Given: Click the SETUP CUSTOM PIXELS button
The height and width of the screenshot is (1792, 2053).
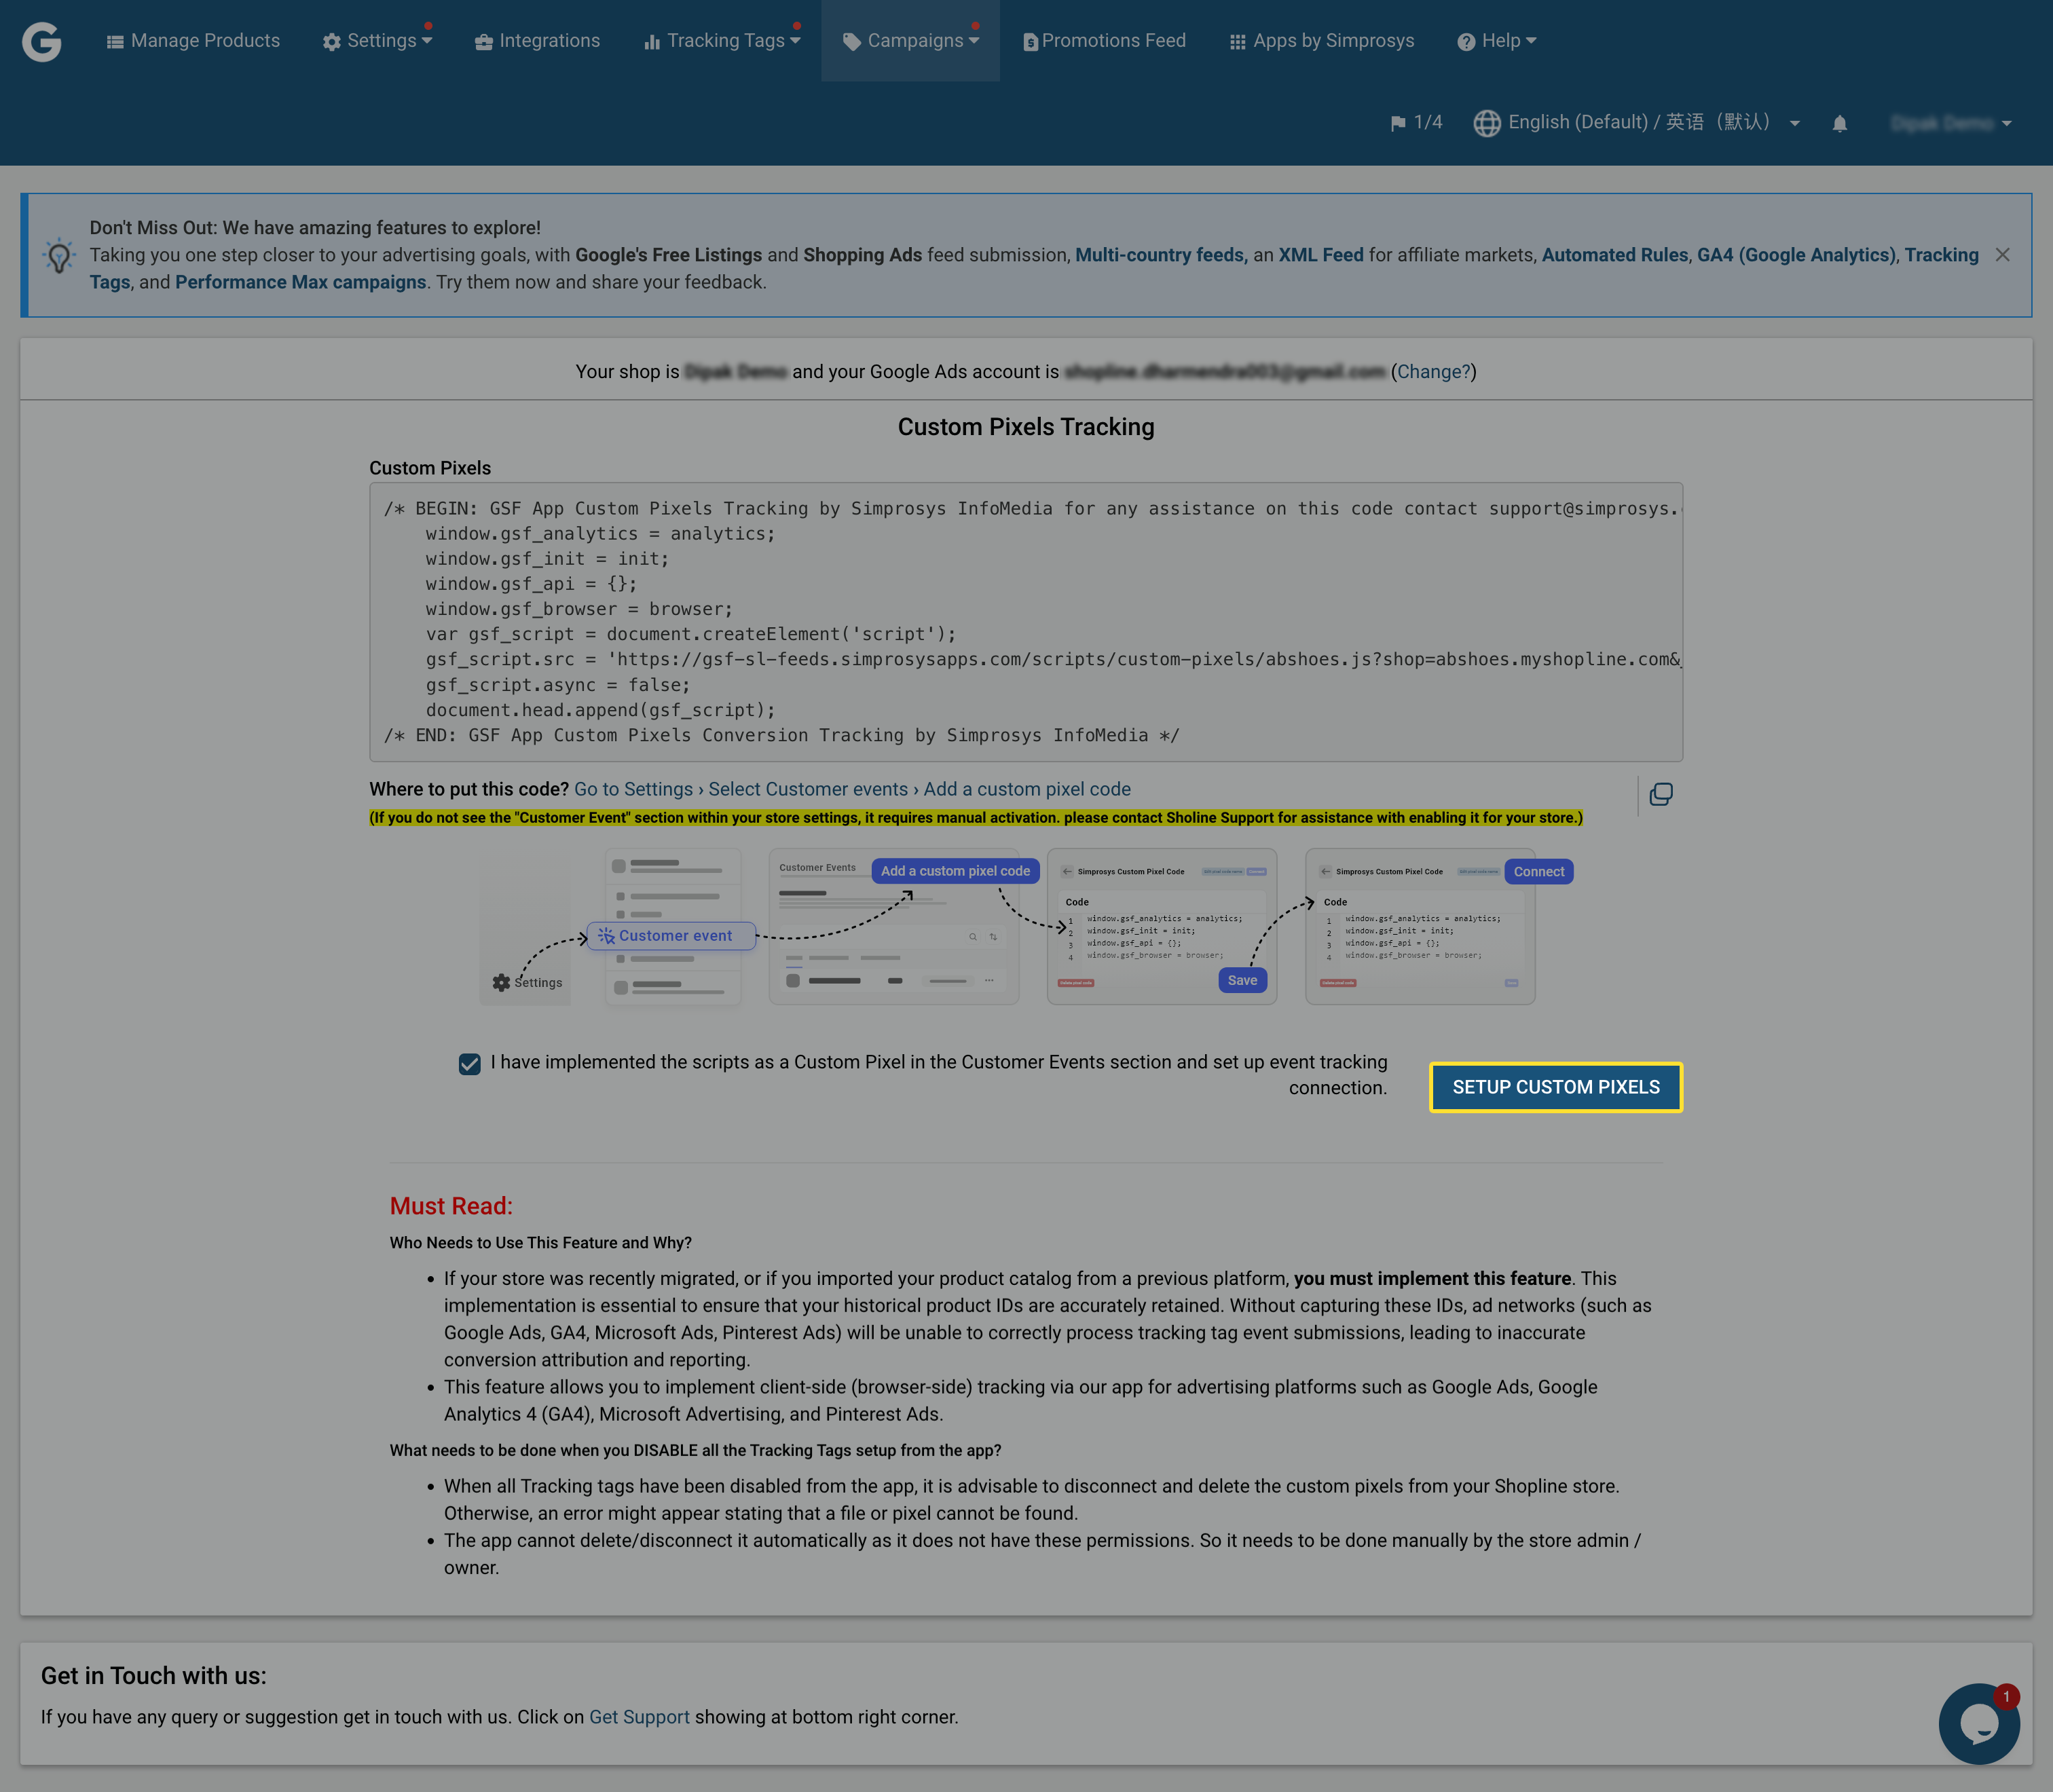Looking at the screenshot, I should click(1555, 1087).
